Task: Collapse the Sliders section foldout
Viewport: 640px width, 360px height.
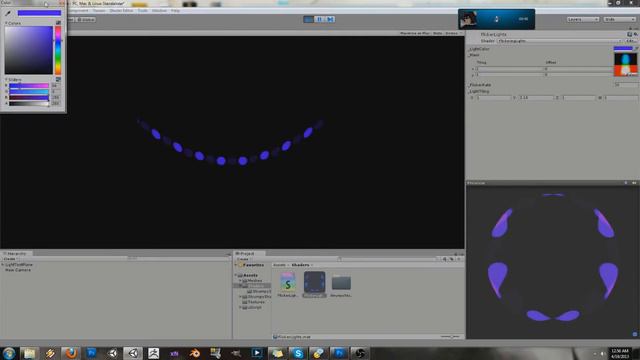Action: [x=6, y=80]
